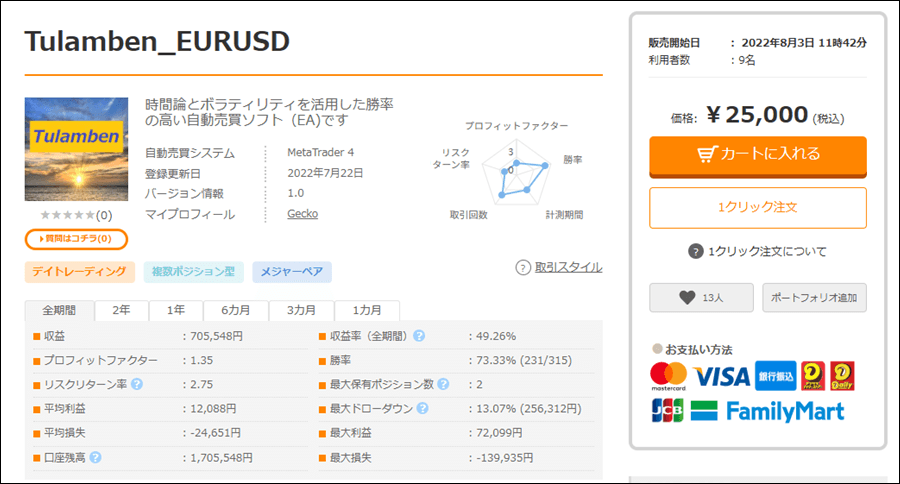The image size is (900, 484).
Task: Click the 販売開始日 date 2022年8月3日 11時42分
Action: 804,43
